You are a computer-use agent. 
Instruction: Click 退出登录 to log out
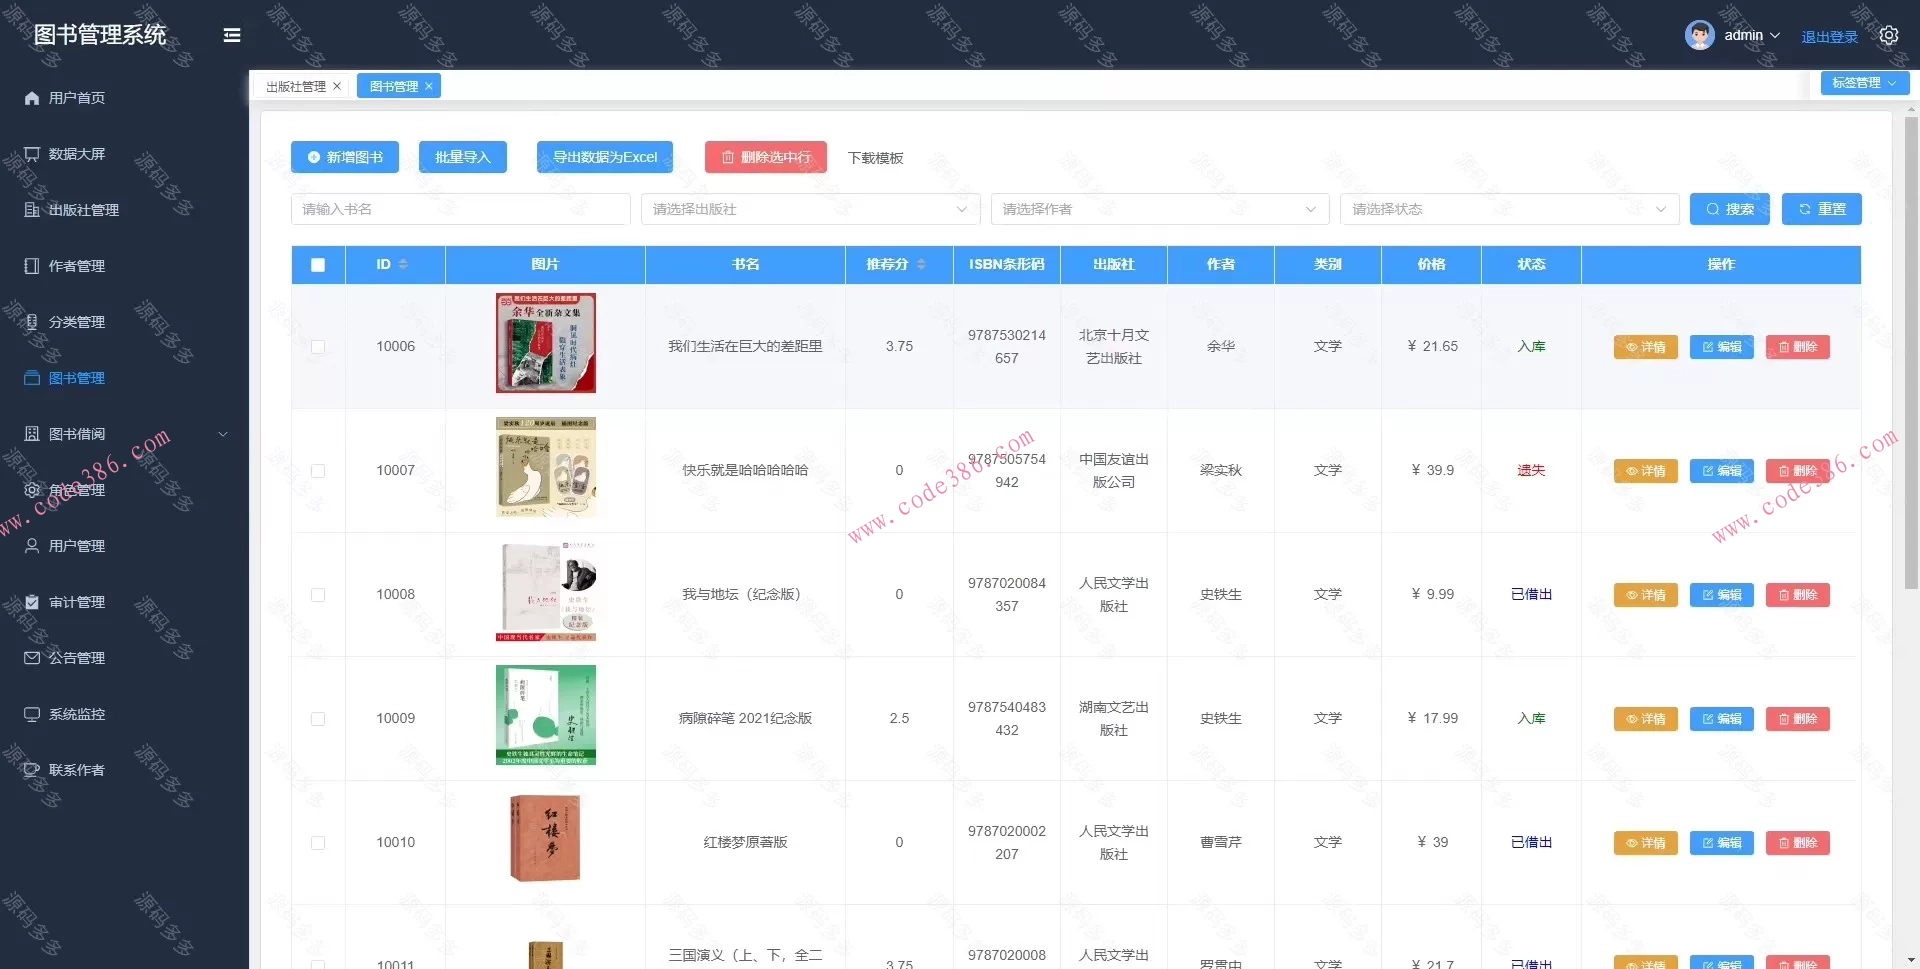click(x=1829, y=35)
